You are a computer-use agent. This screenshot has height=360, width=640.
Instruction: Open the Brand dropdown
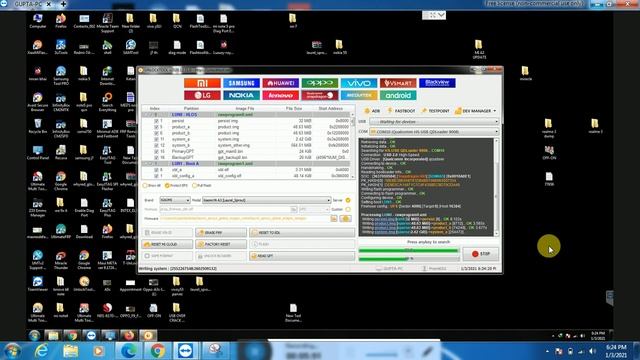point(175,200)
